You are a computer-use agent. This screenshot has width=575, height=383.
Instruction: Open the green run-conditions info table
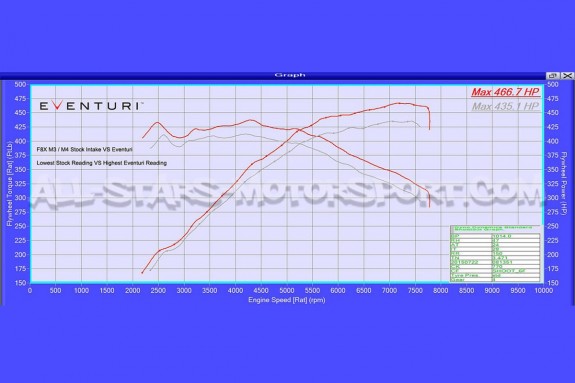click(x=495, y=254)
